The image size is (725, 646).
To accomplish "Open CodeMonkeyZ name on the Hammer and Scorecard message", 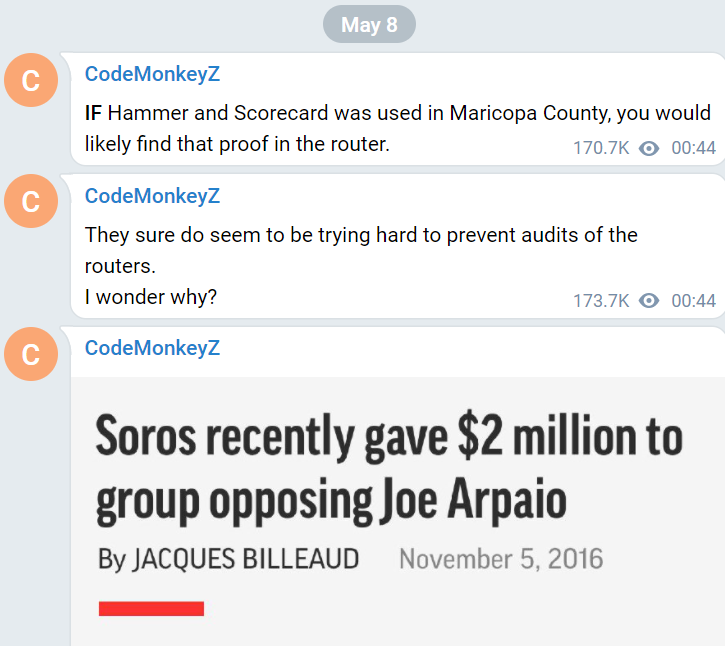I will (x=153, y=74).
